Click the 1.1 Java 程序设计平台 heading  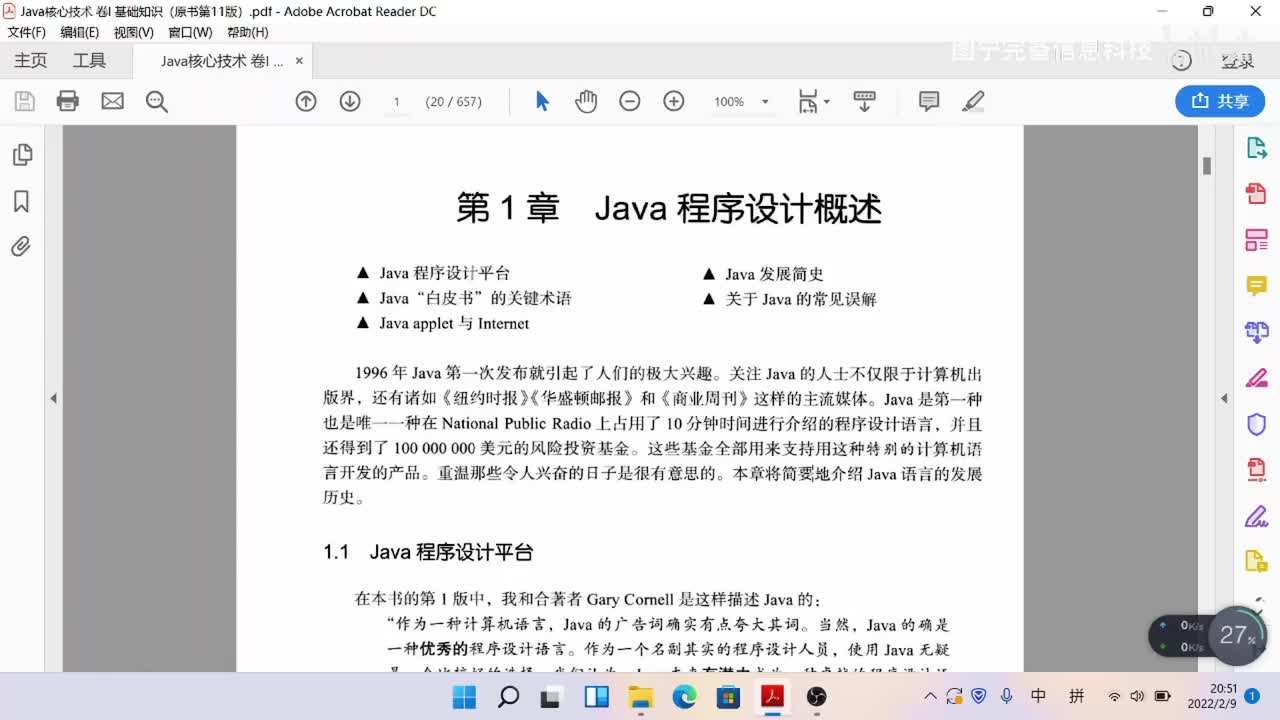428,552
